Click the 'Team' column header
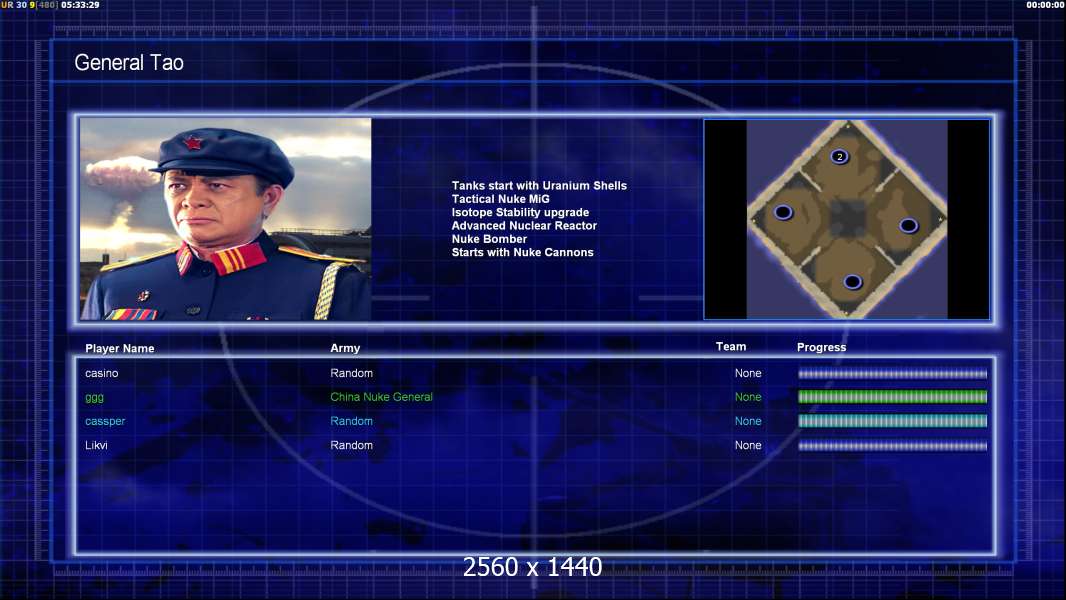Image resolution: width=1066 pixels, height=600 pixels. pos(731,347)
